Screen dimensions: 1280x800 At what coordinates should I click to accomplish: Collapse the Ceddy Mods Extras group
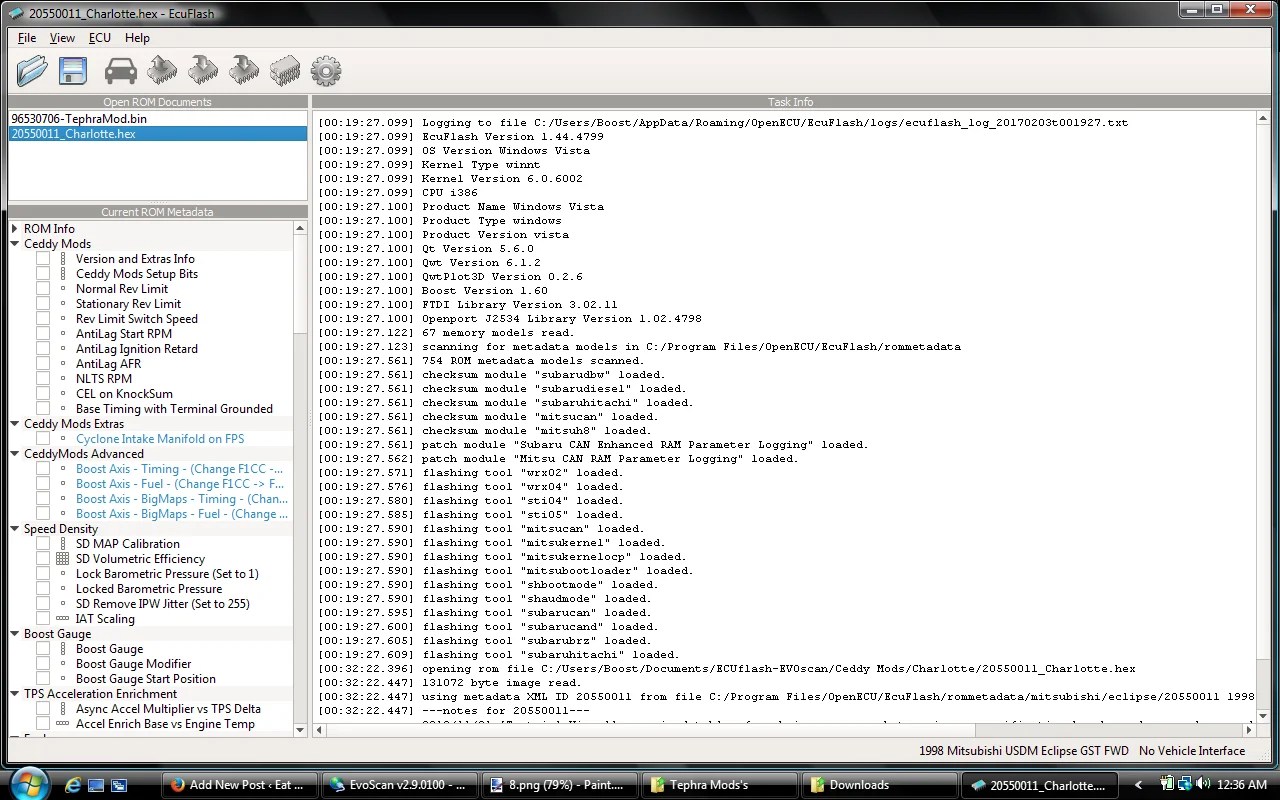point(15,424)
